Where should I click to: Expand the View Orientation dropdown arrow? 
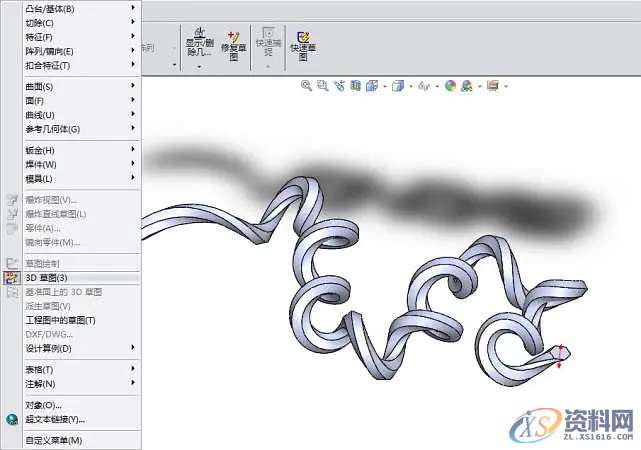pyautogui.click(x=385, y=86)
